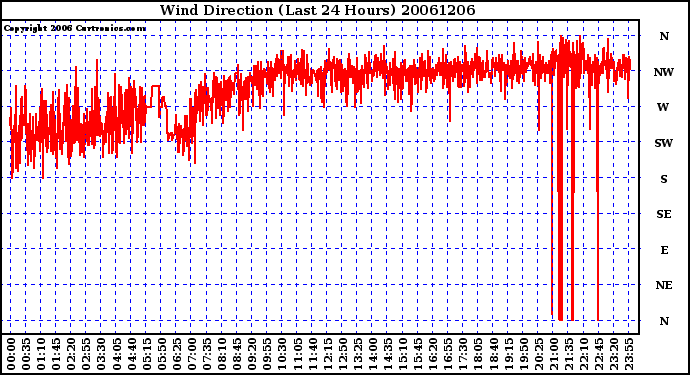Click the 05:15 time axis label
Screen dimensions: 690x375
coord(146,354)
